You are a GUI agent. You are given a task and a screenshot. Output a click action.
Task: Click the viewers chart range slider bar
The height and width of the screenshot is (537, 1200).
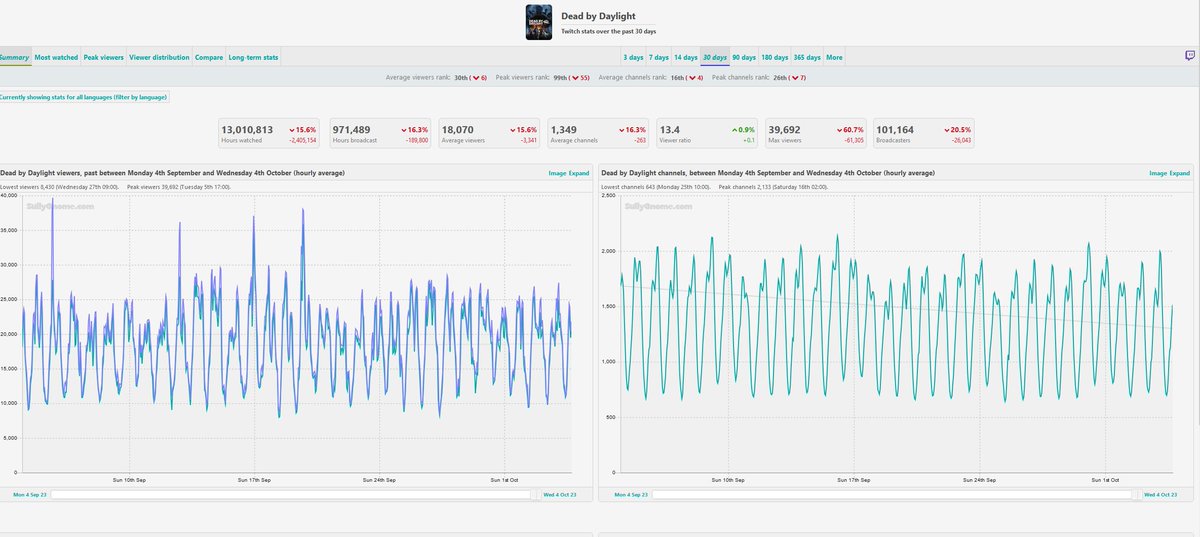pos(291,494)
